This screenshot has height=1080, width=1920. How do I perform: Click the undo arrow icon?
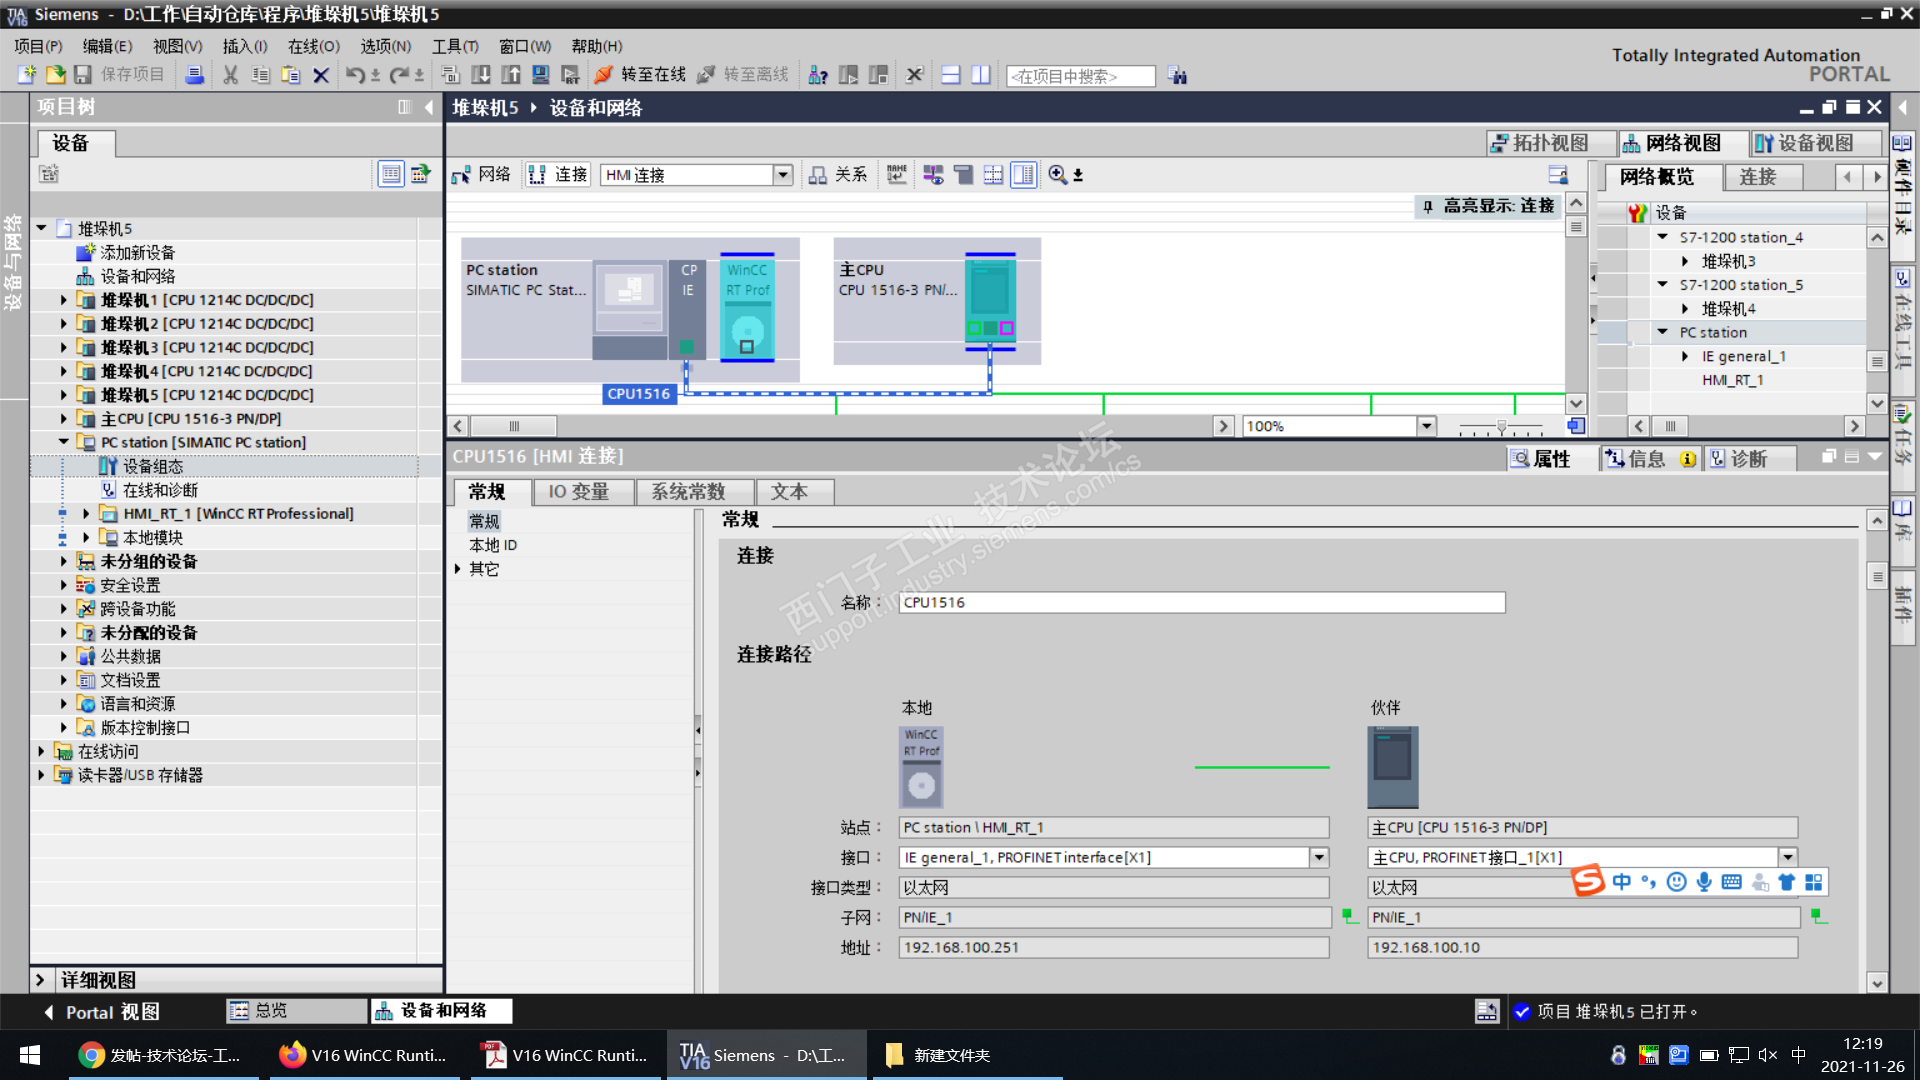coord(354,75)
